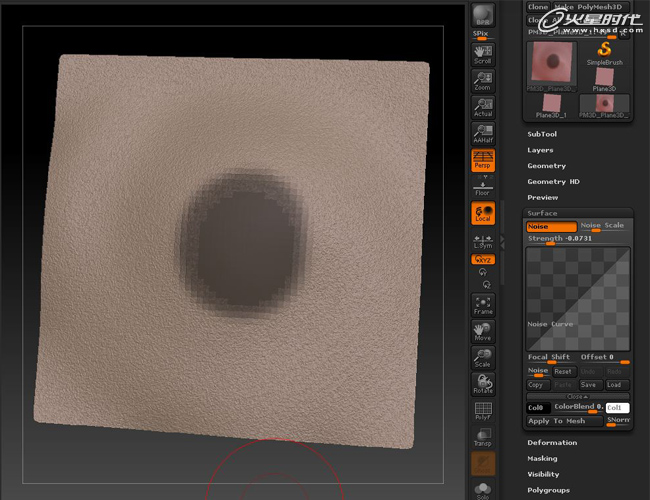The width and height of the screenshot is (650, 500).
Task: Click the Focal Shift slider
Action: 551,359
